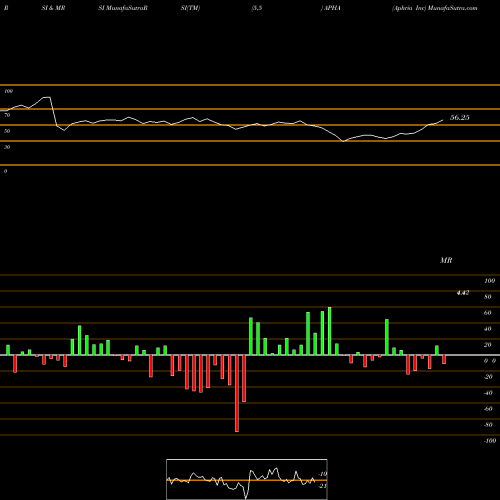Click the RSI axis label 30

7,147
